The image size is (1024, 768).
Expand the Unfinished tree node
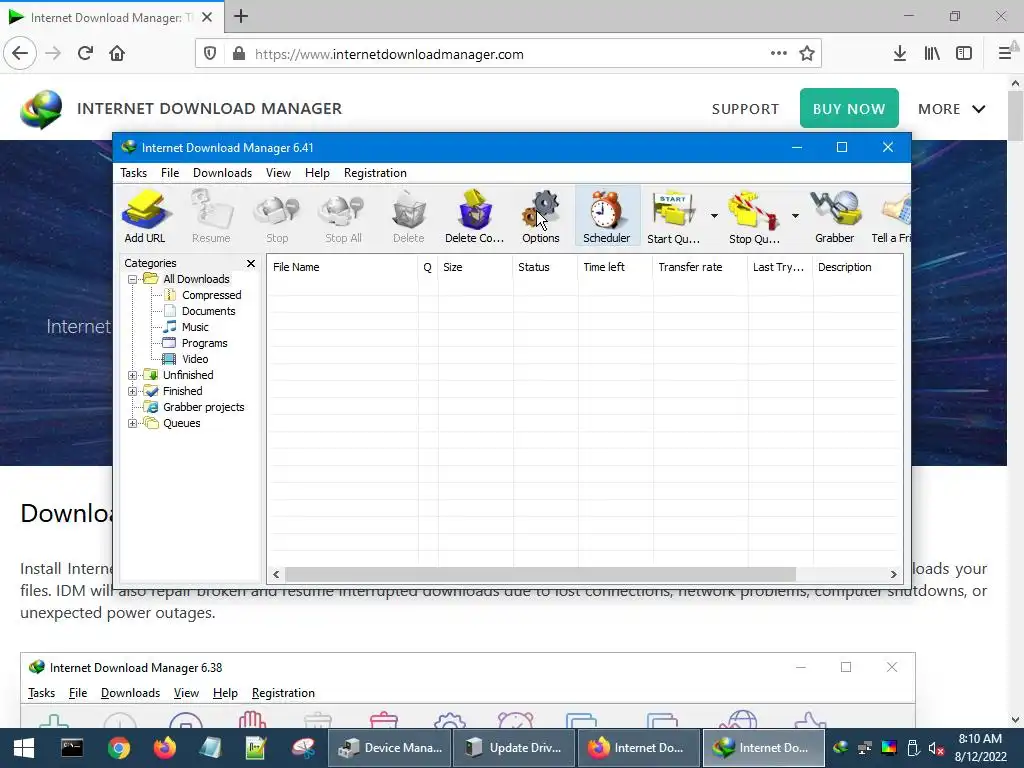[x=133, y=376]
